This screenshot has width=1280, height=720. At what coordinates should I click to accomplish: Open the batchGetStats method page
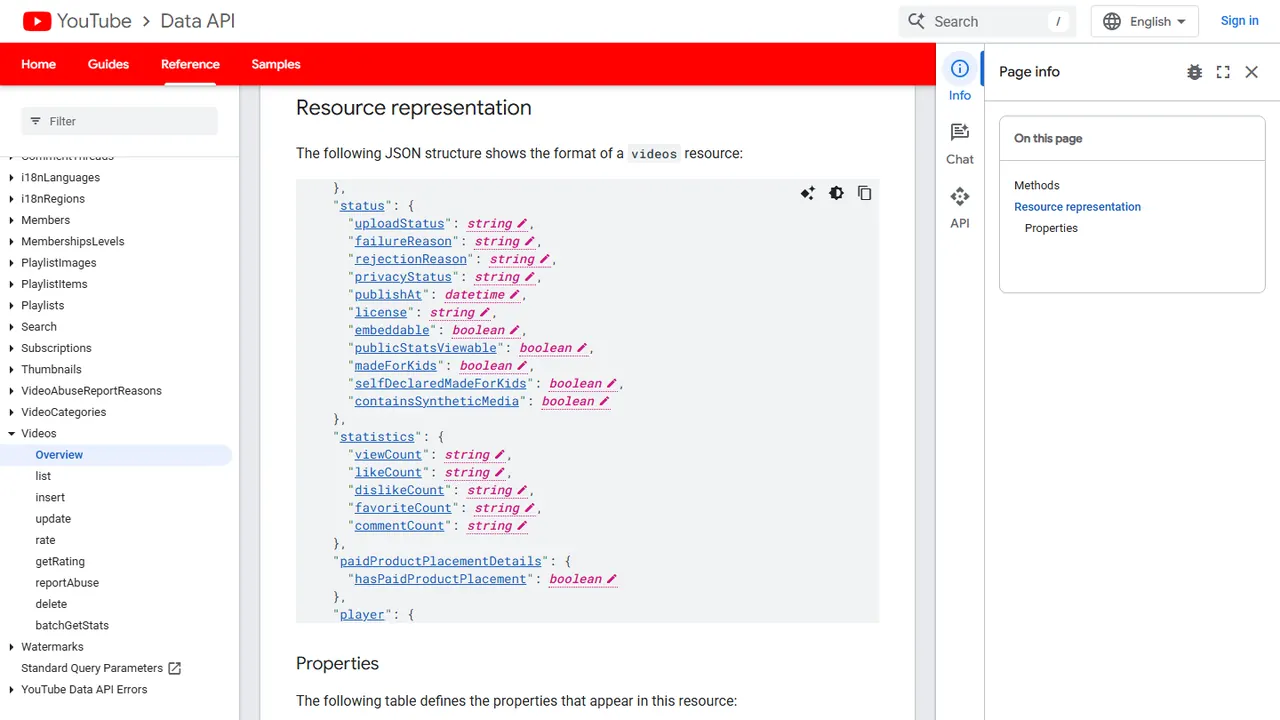point(72,626)
